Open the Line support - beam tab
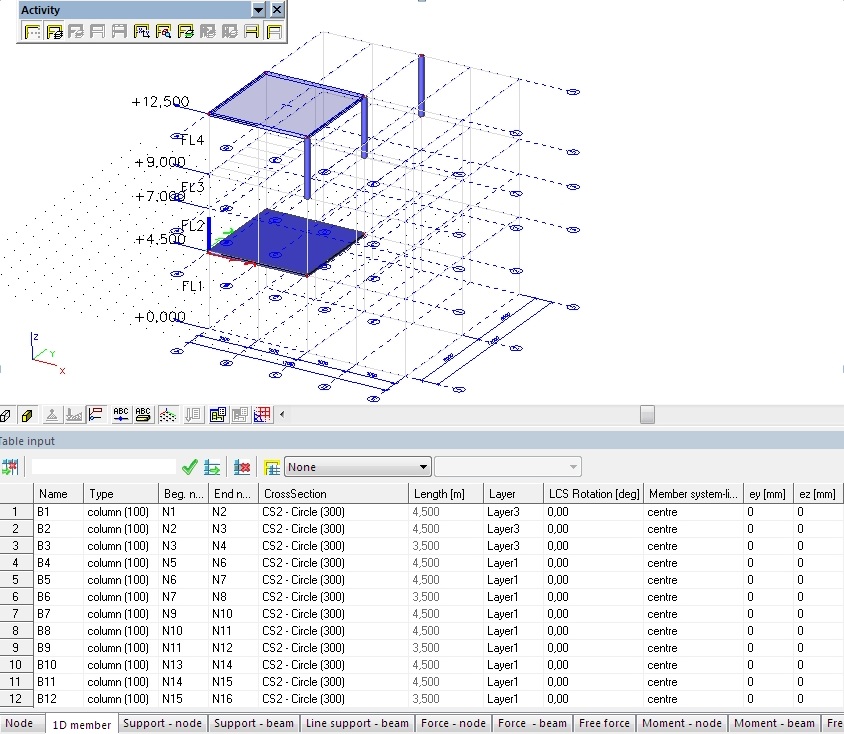Image resolution: width=844 pixels, height=734 pixels. pos(357,723)
